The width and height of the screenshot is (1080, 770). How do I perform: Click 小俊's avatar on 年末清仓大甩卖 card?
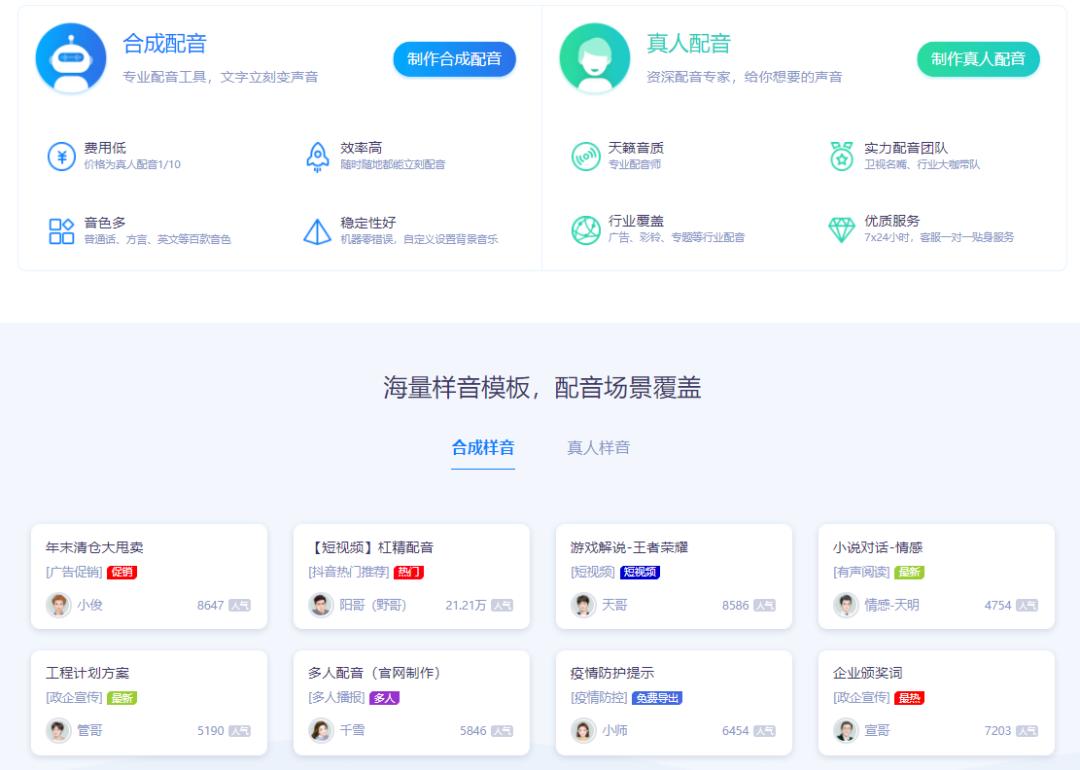(x=59, y=605)
